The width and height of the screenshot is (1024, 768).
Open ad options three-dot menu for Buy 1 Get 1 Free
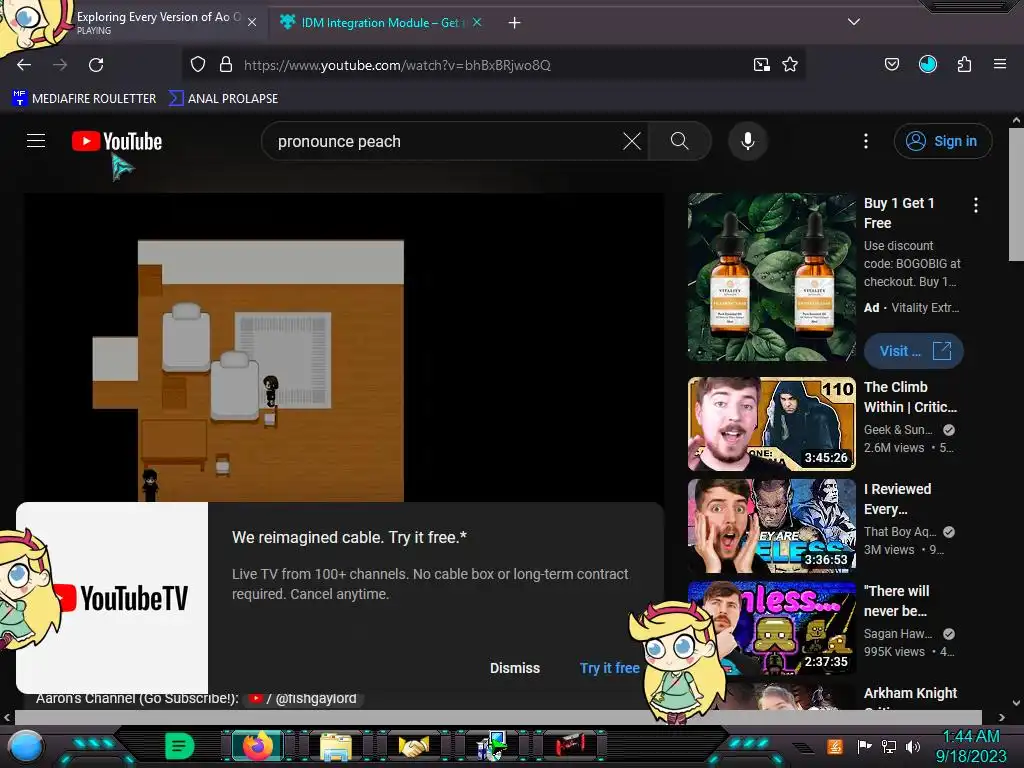click(976, 205)
